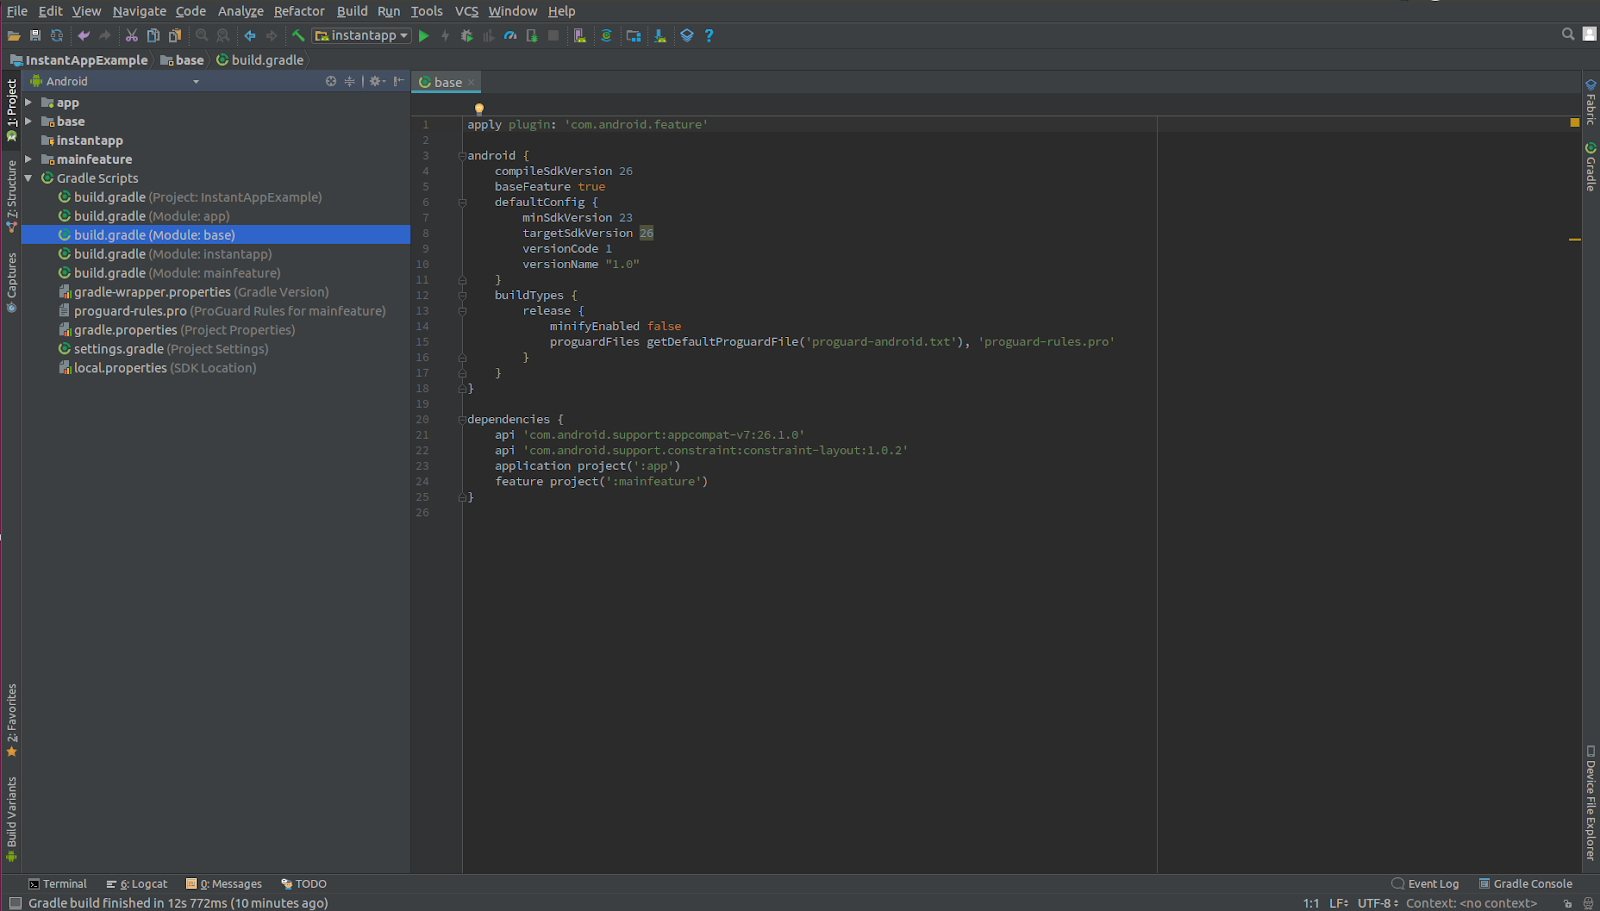Viewport: 1600px width, 911px height.
Task: Click the Debug app bug icon
Action: 467,36
